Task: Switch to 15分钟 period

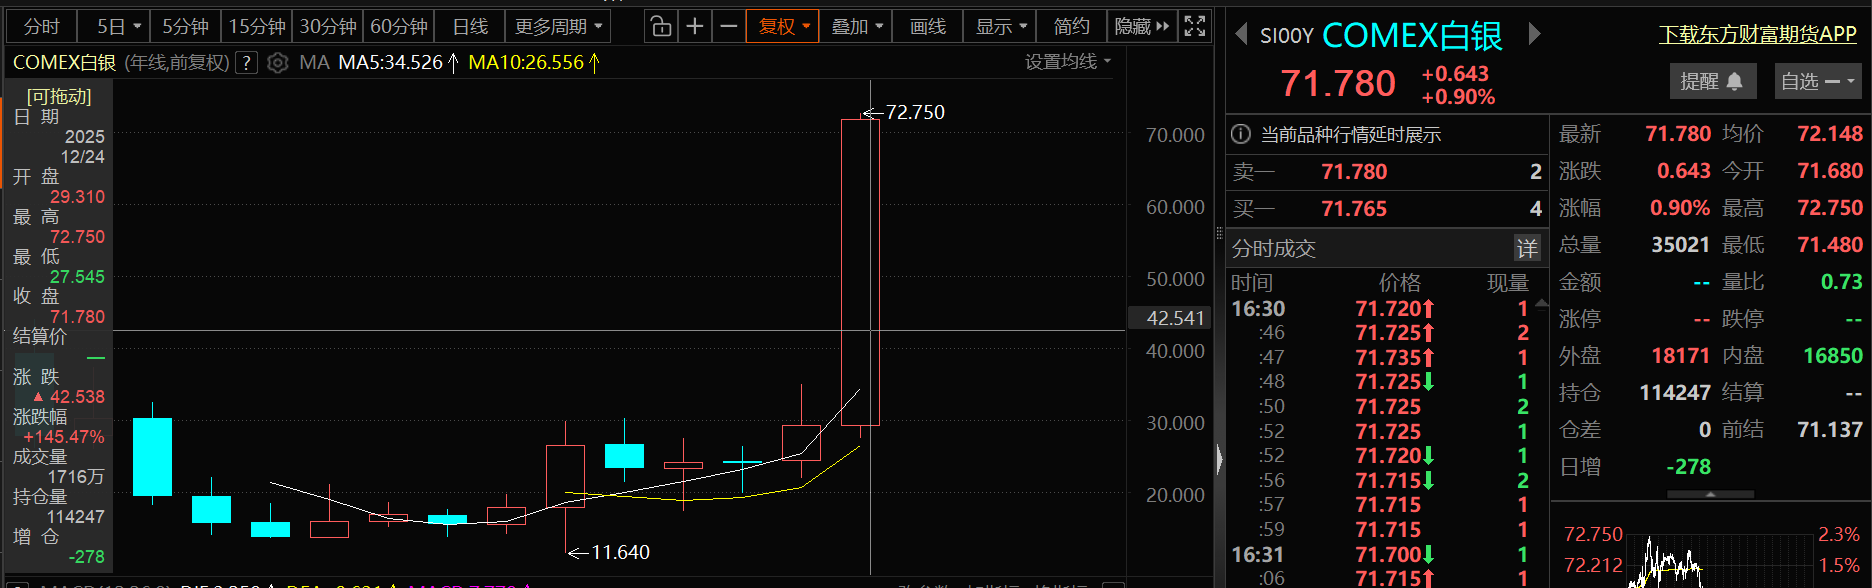Action: (x=257, y=27)
